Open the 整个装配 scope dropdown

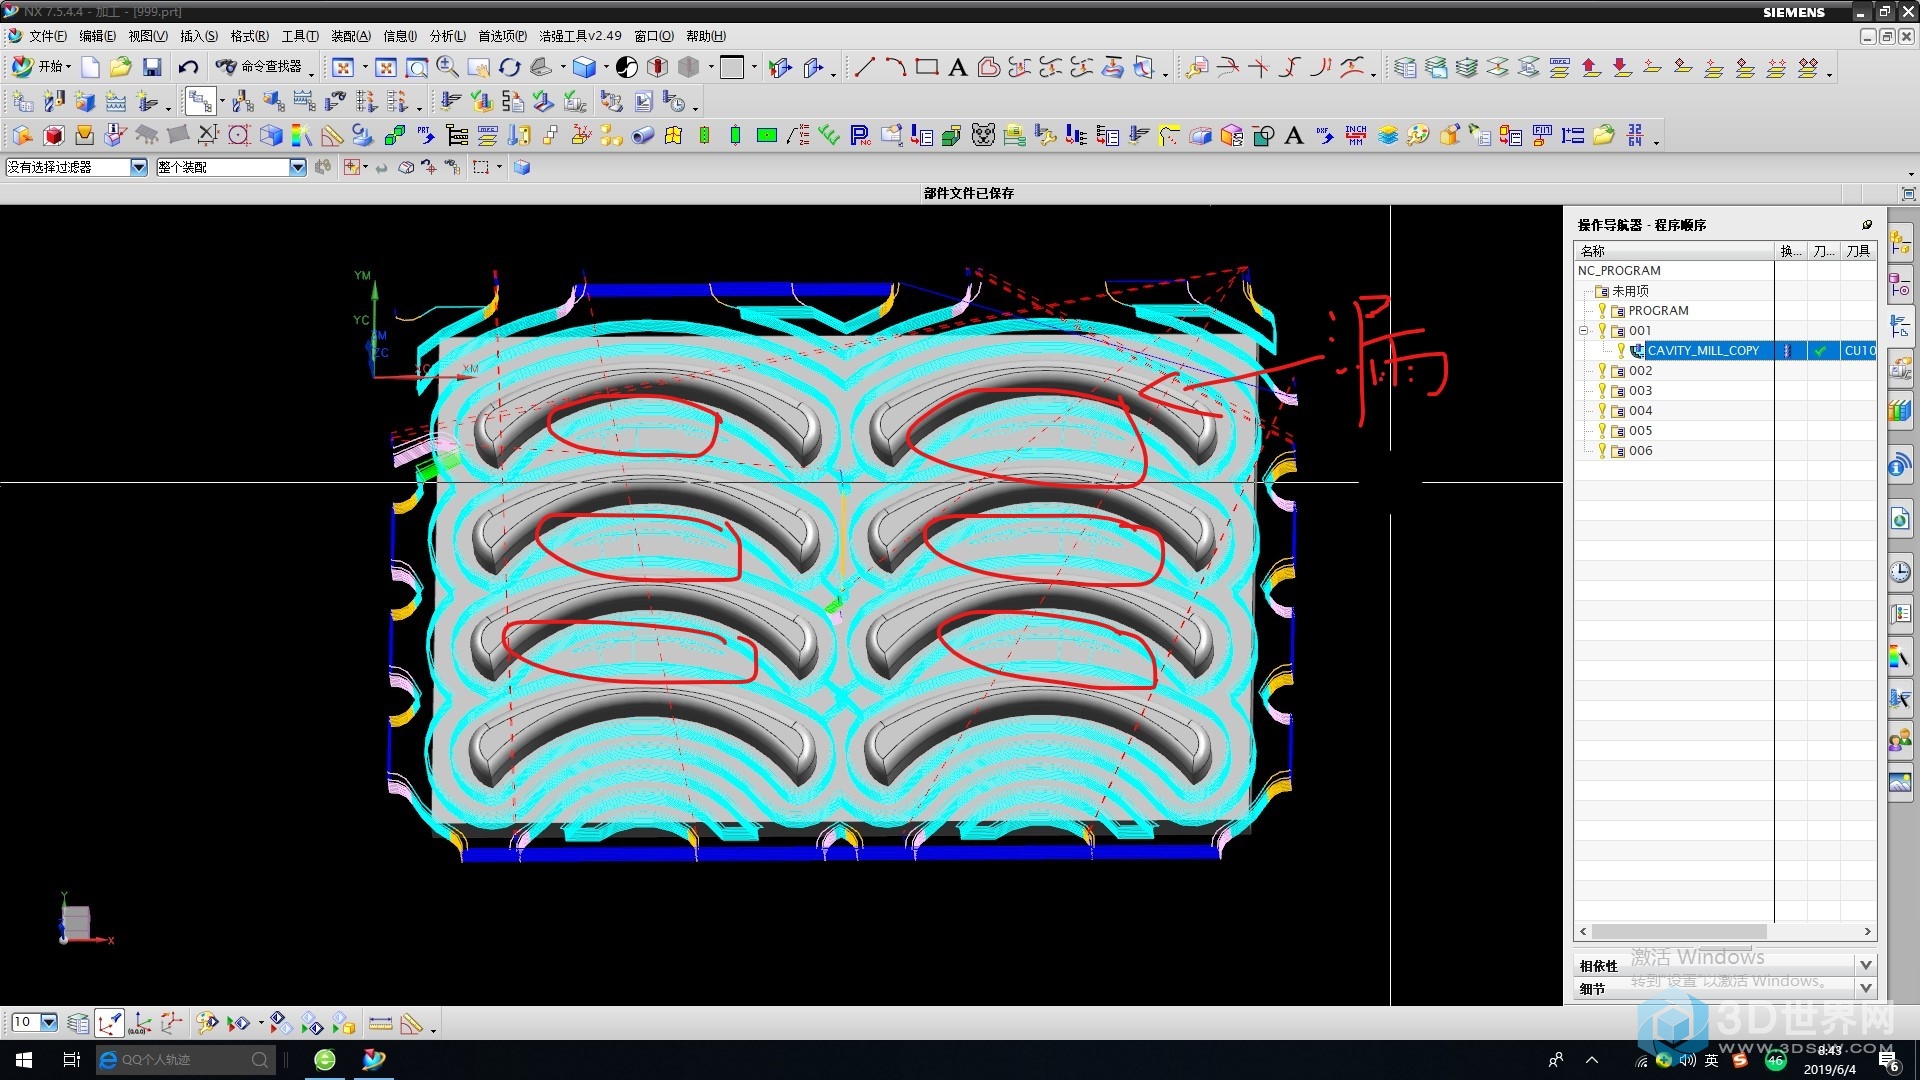coord(297,167)
